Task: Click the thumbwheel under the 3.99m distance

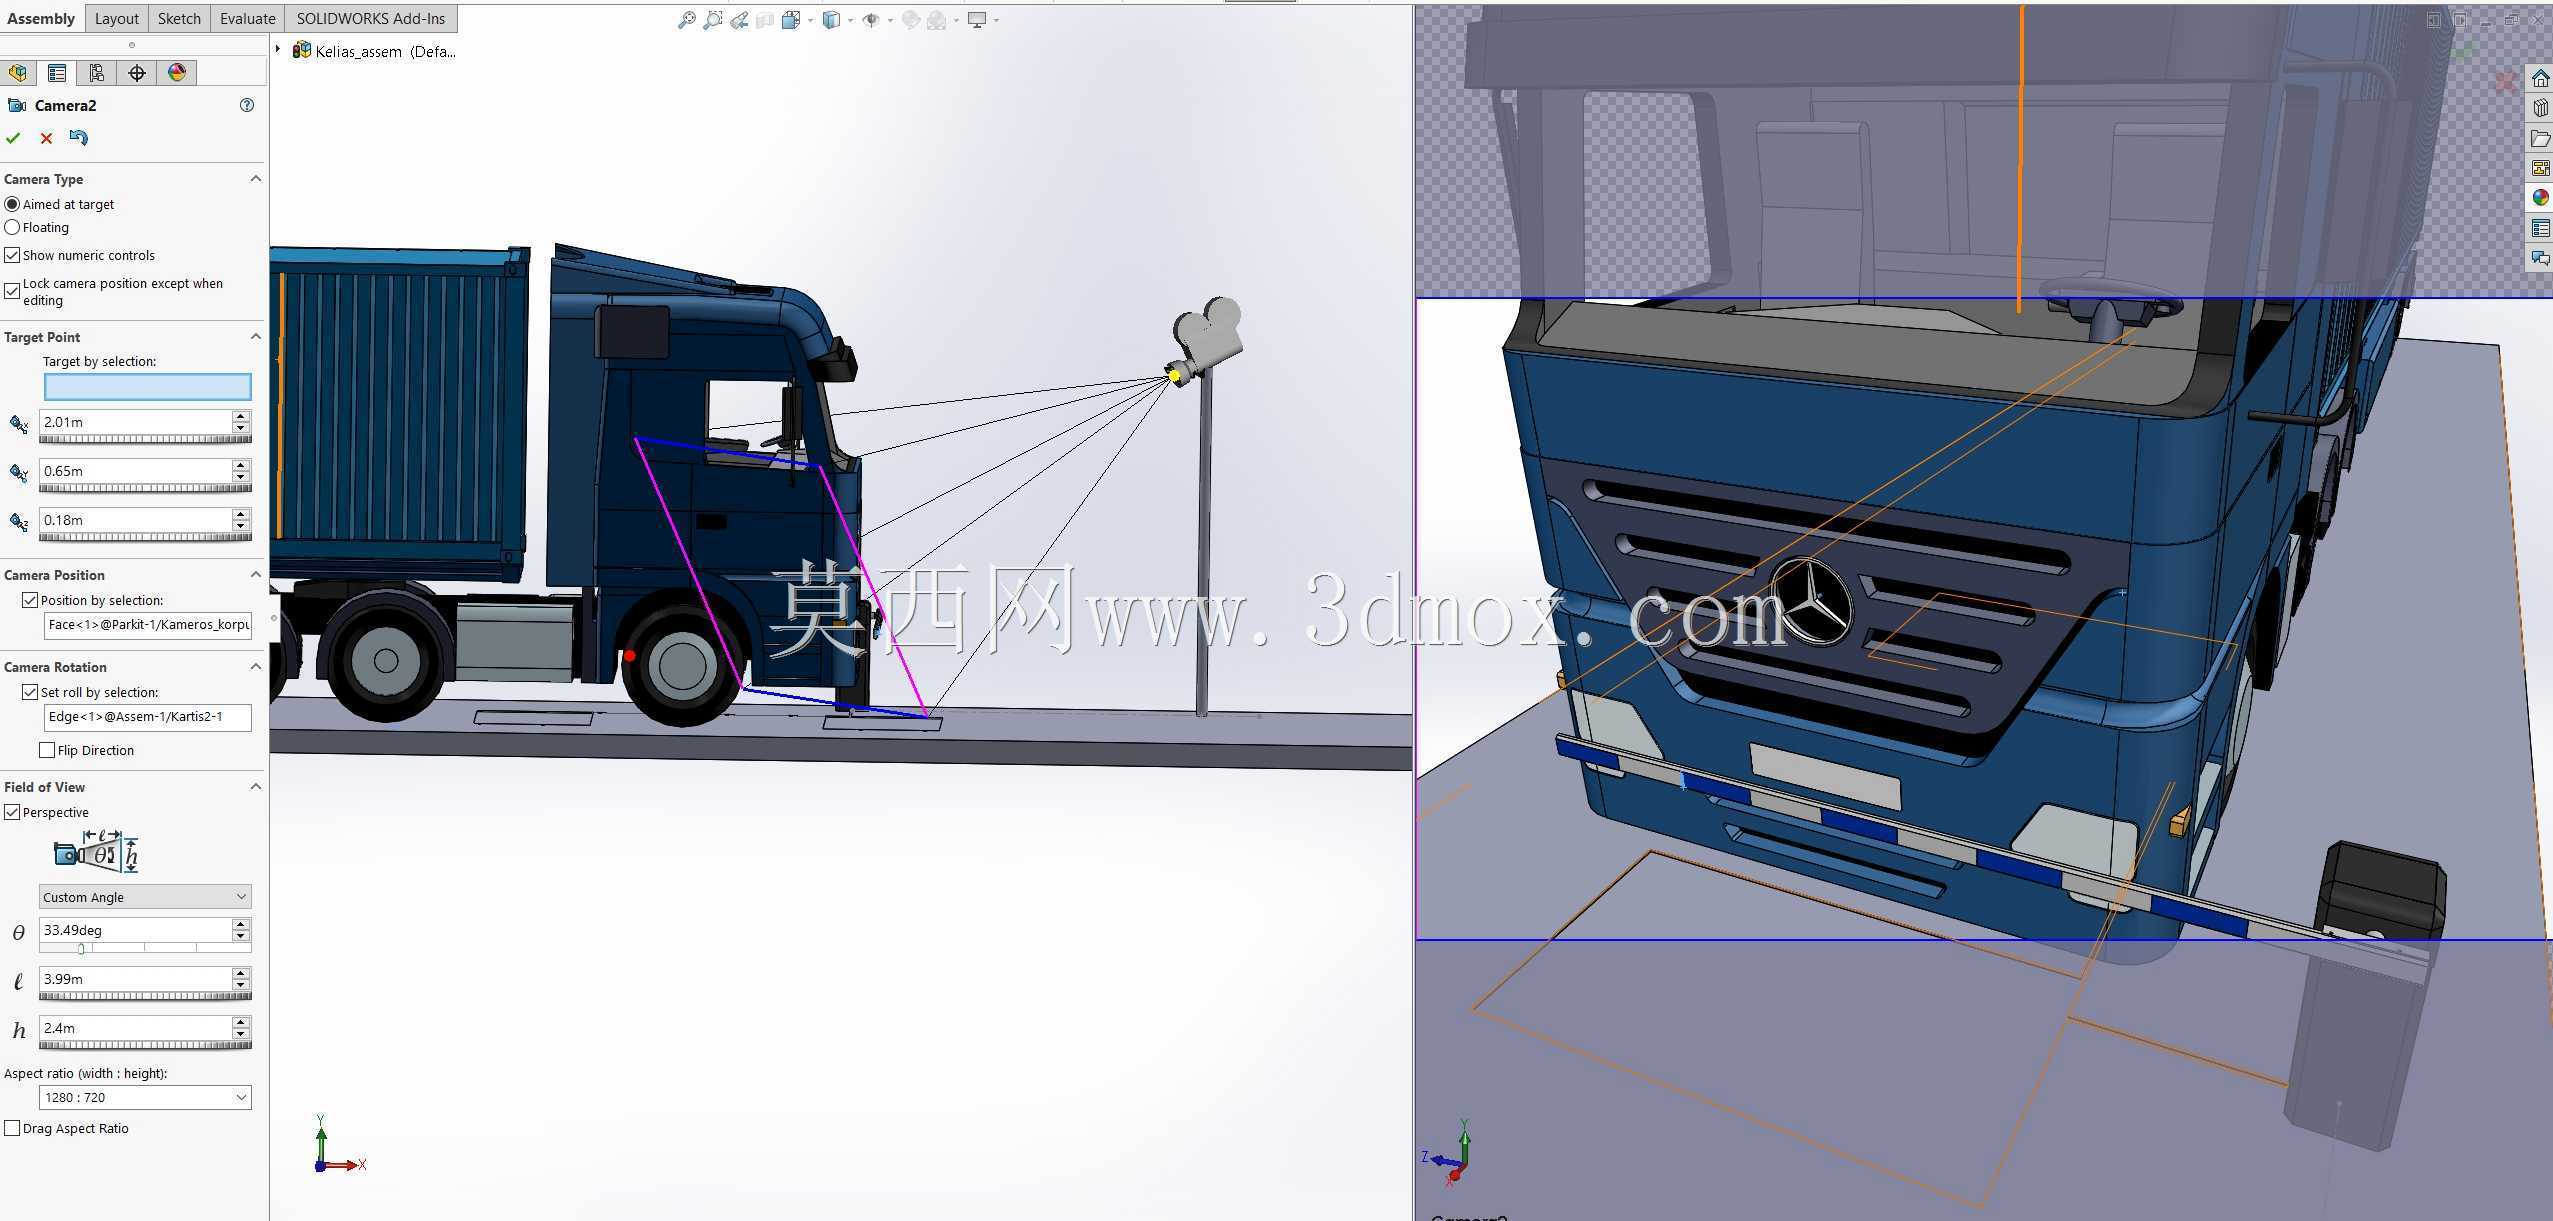Action: click(145, 996)
